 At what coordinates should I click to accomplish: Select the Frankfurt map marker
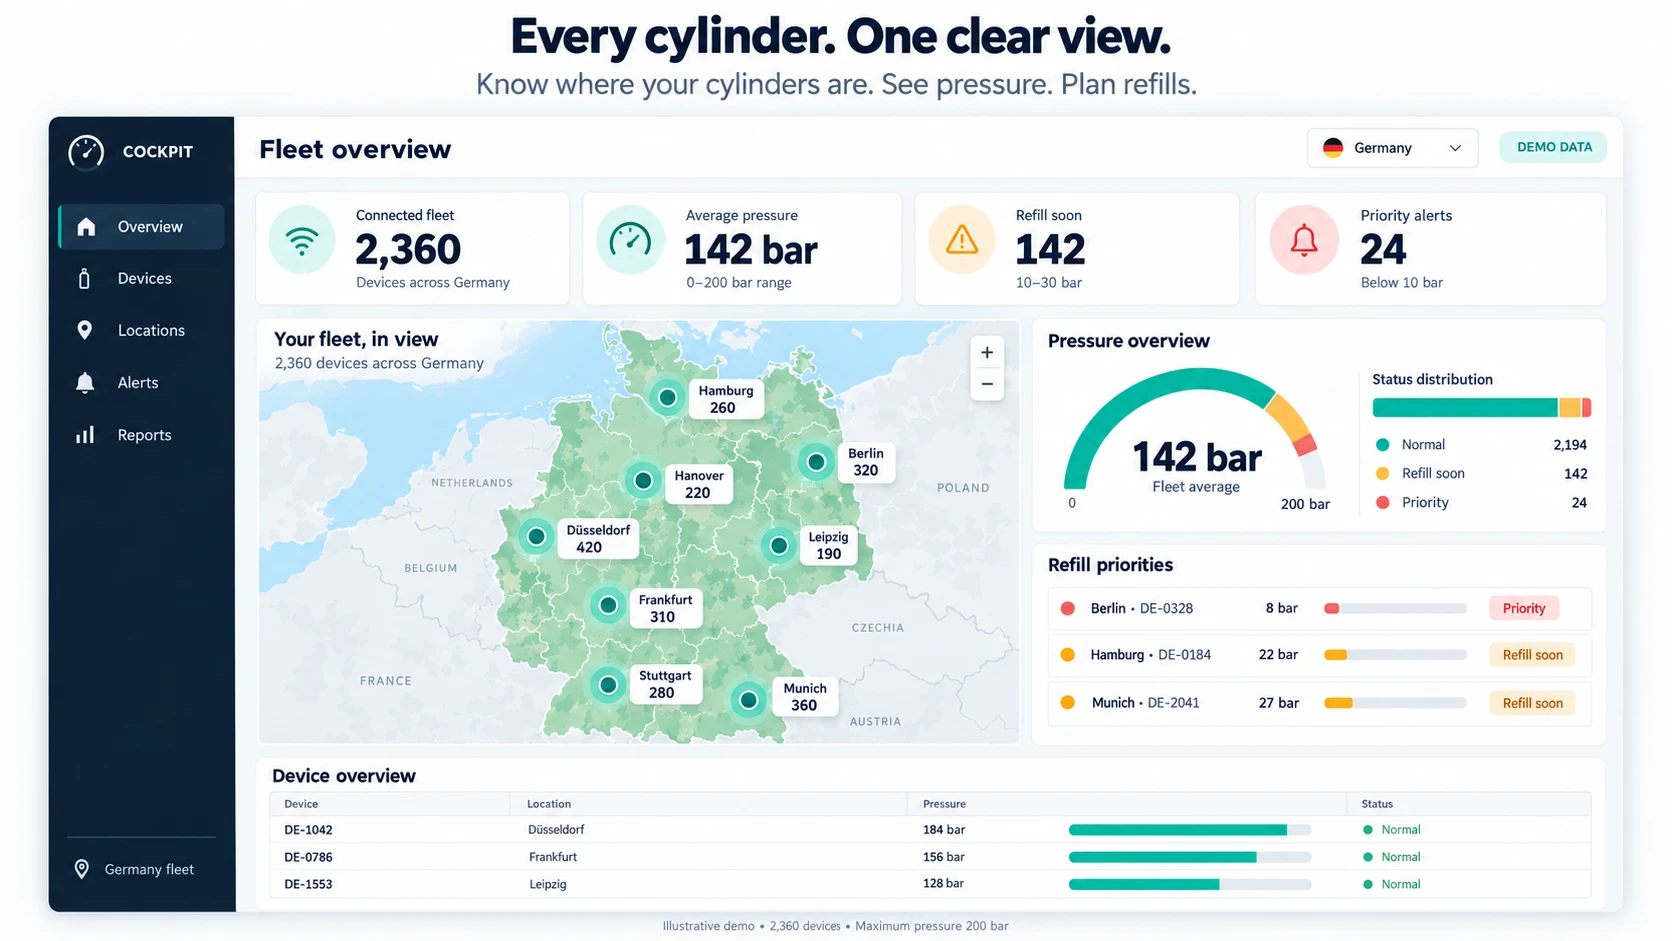pos(607,605)
